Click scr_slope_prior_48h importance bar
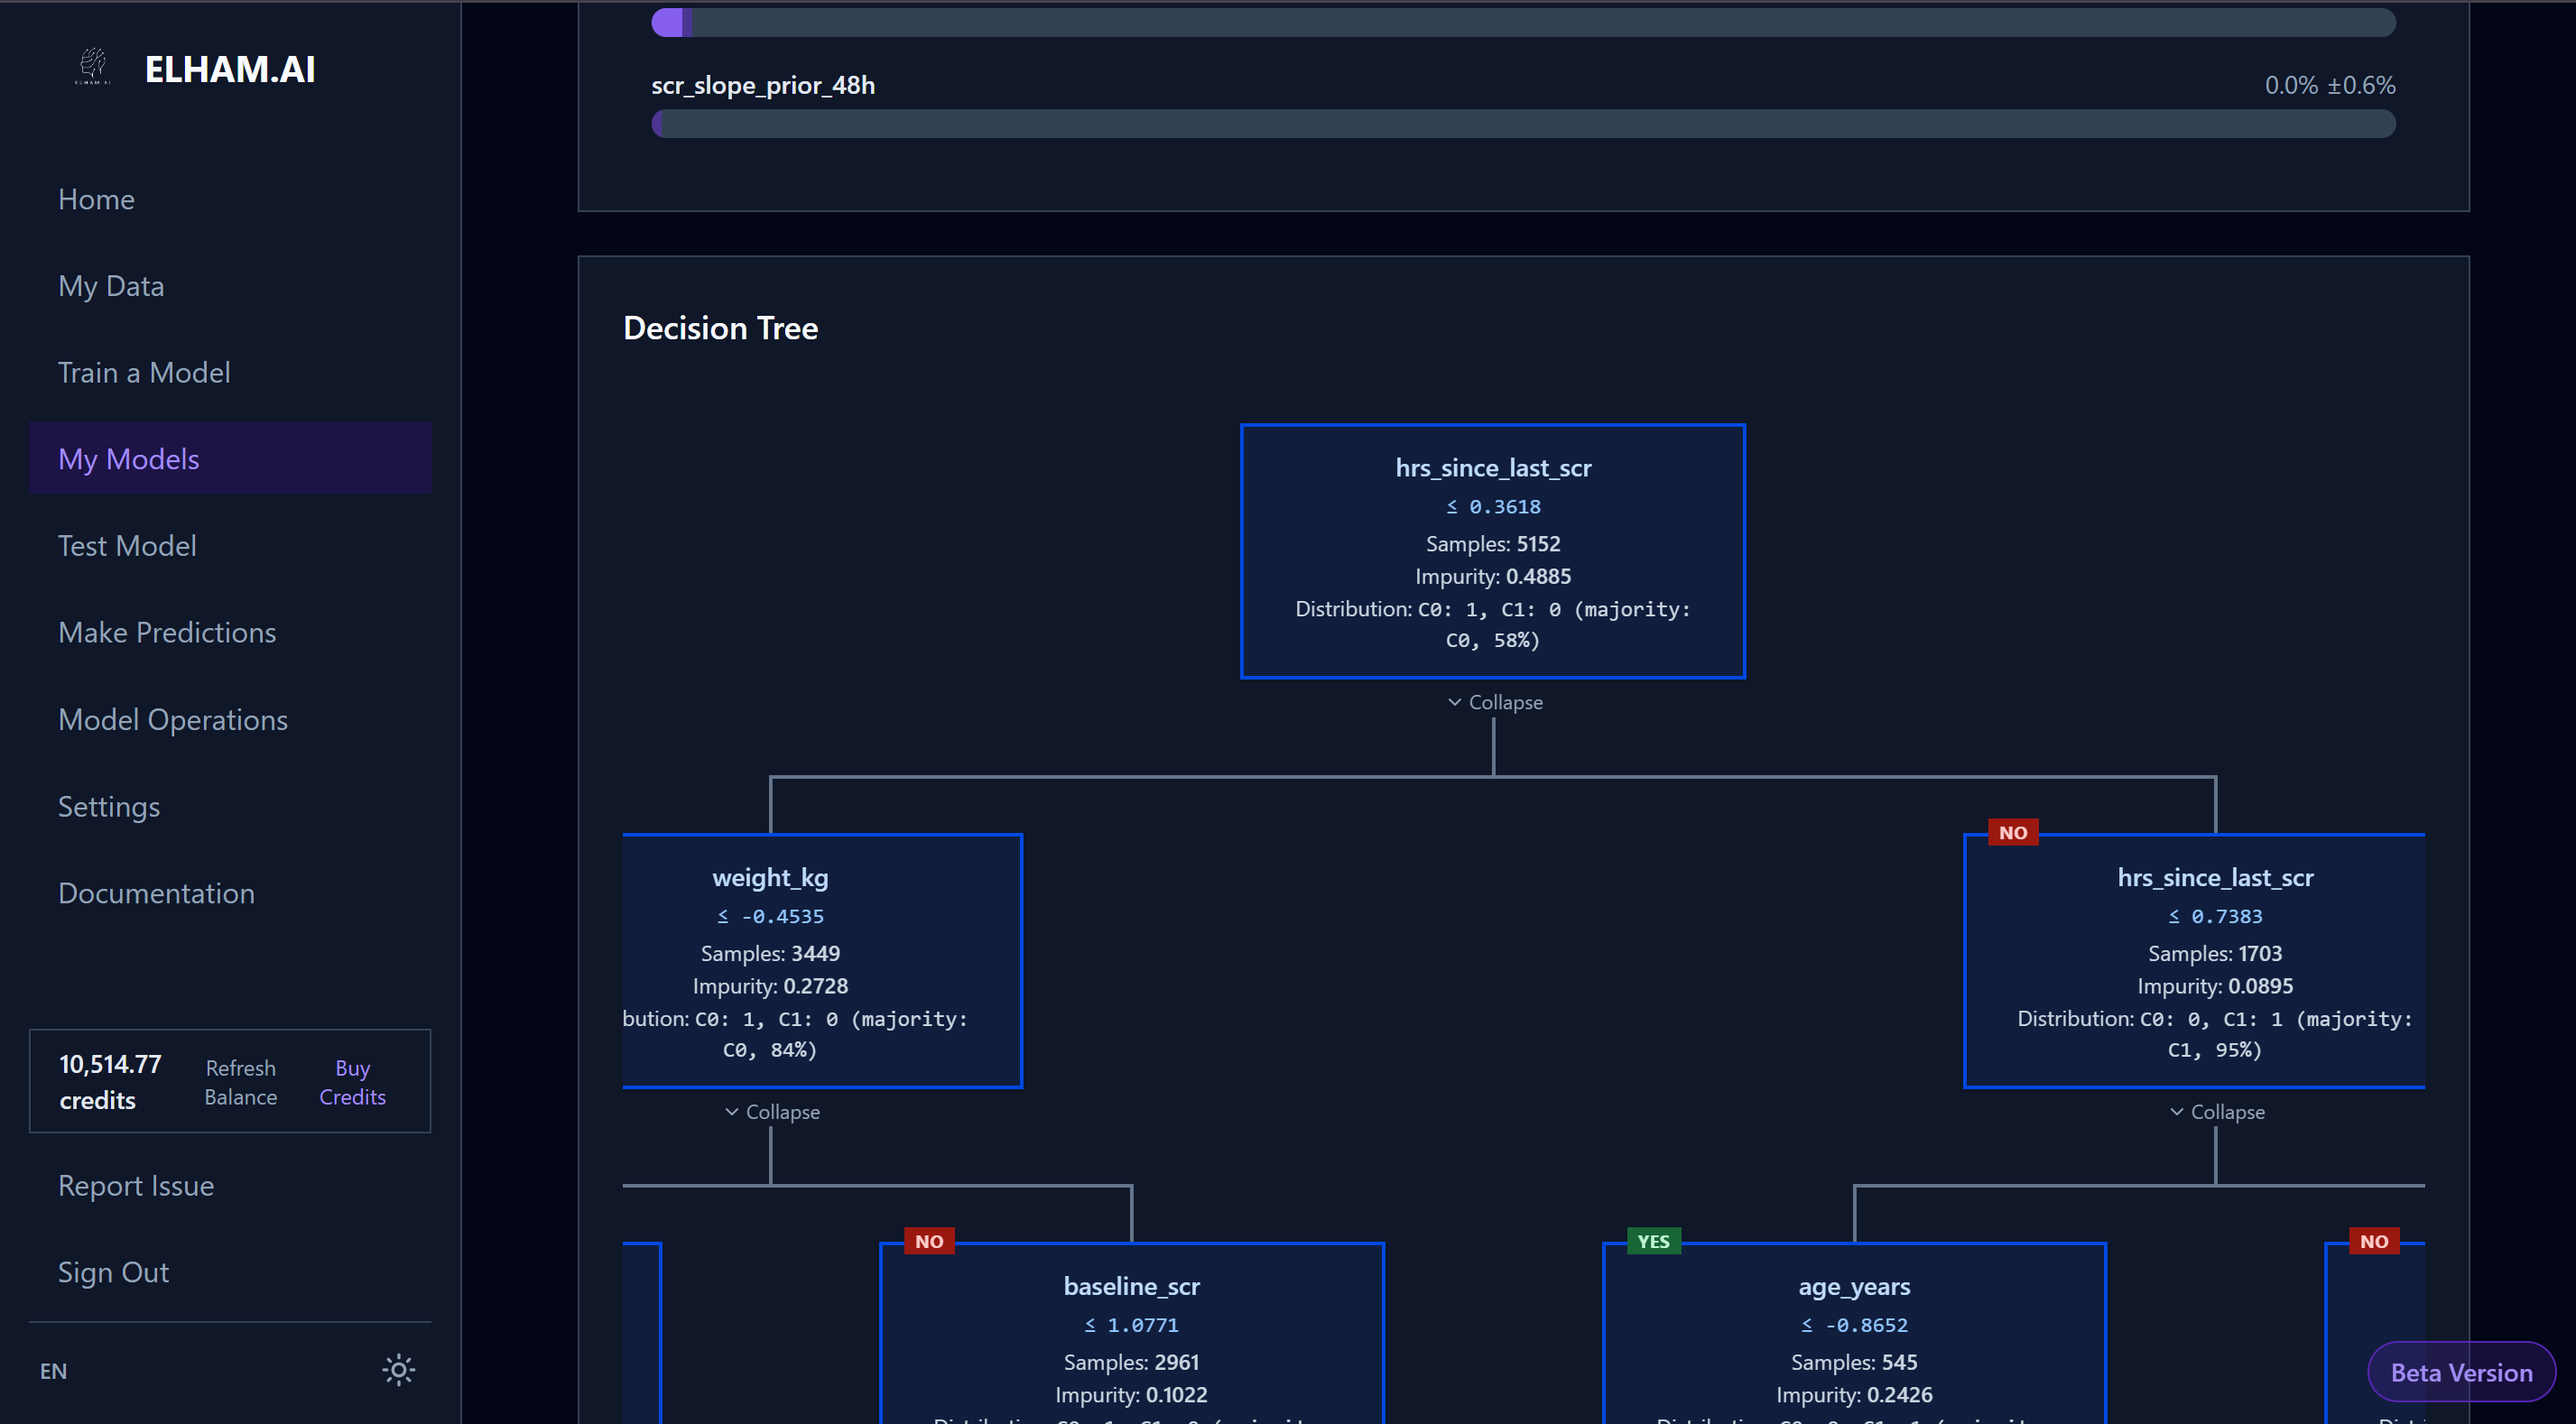 [x=1523, y=123]
